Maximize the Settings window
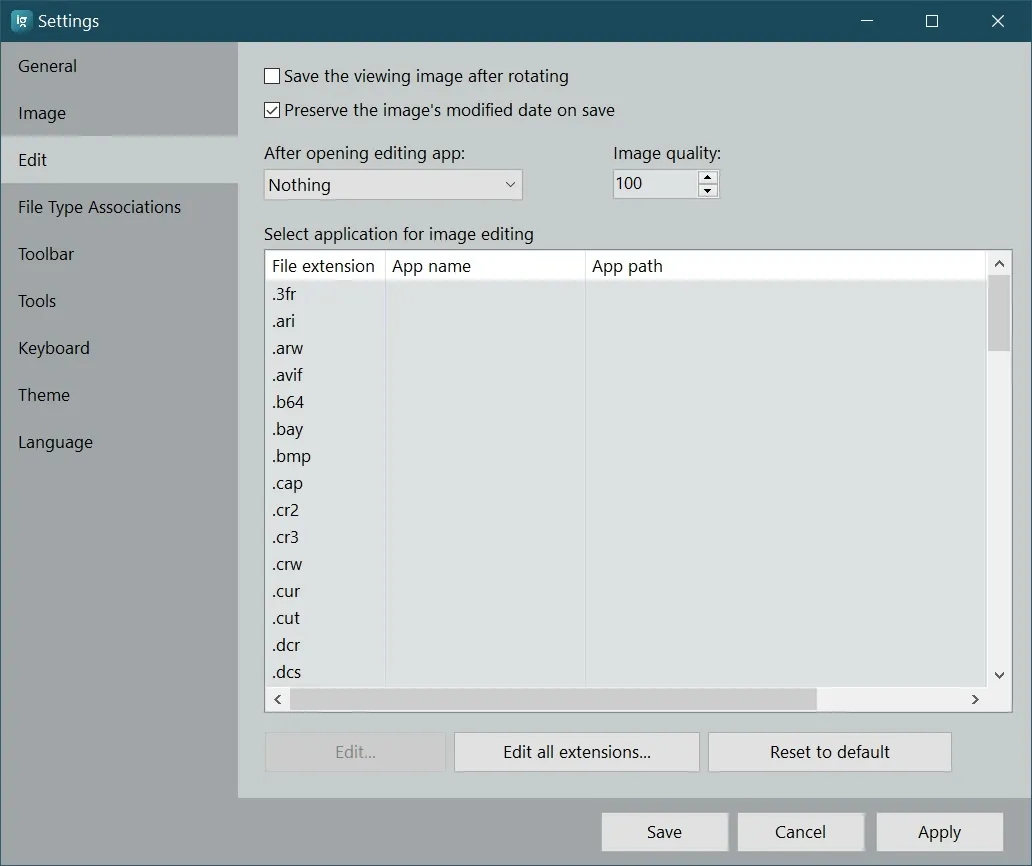This screenshot has height=866, width=1032. pos(932,21)
